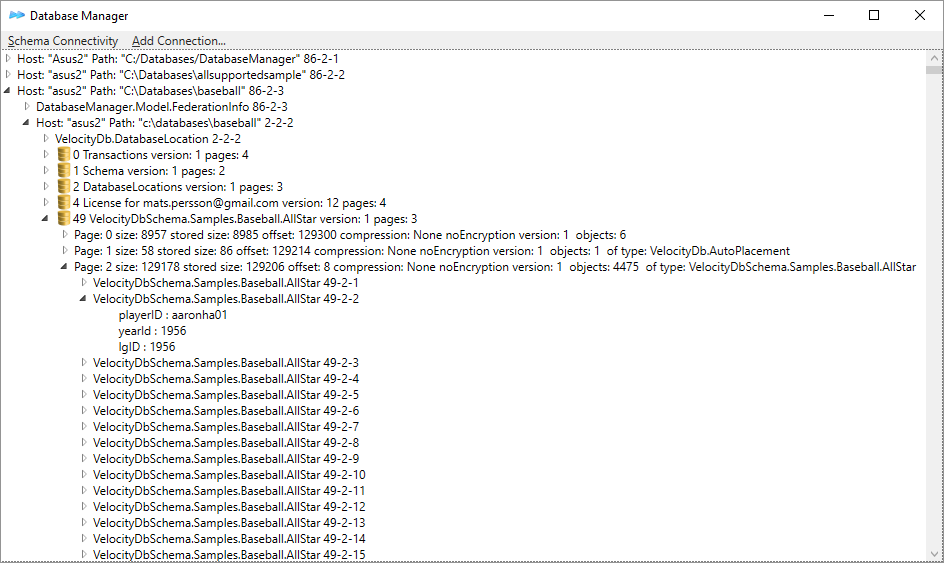Select '49 VelocityDbSchema.Samples.Baseball.AllStar version: 1' text
944x563 pixels.
click(x=222, y=219)
